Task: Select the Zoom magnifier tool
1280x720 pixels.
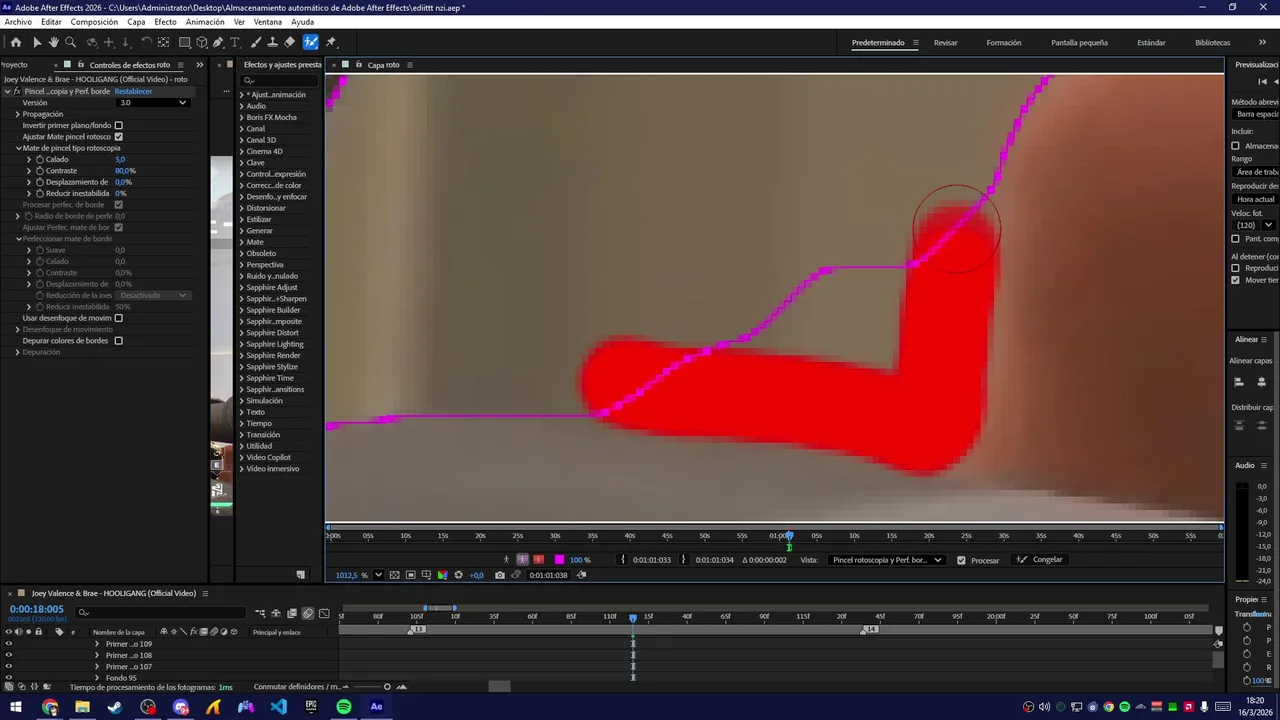Action: [x=70, y=42]
